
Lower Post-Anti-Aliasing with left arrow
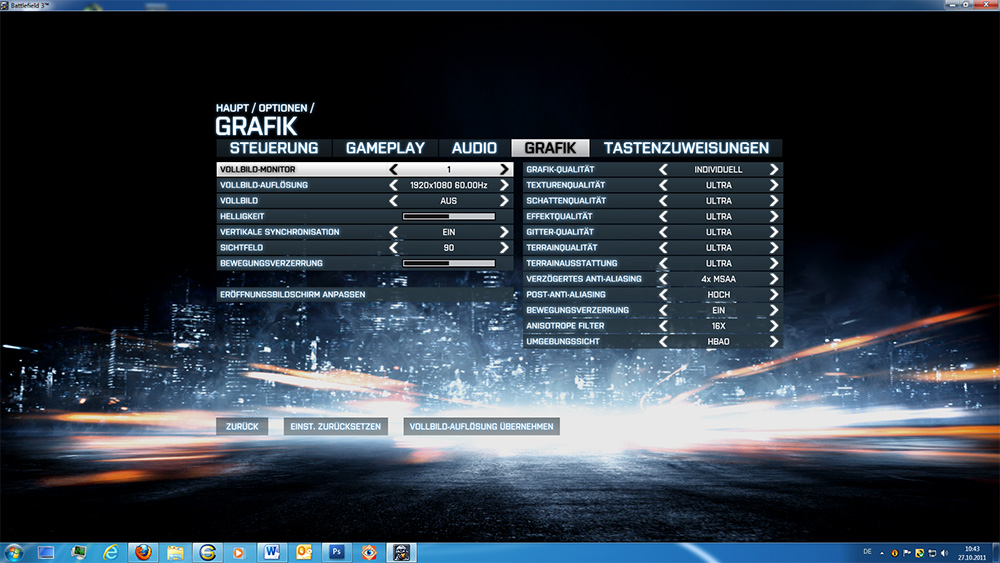(x=663, y=295)
